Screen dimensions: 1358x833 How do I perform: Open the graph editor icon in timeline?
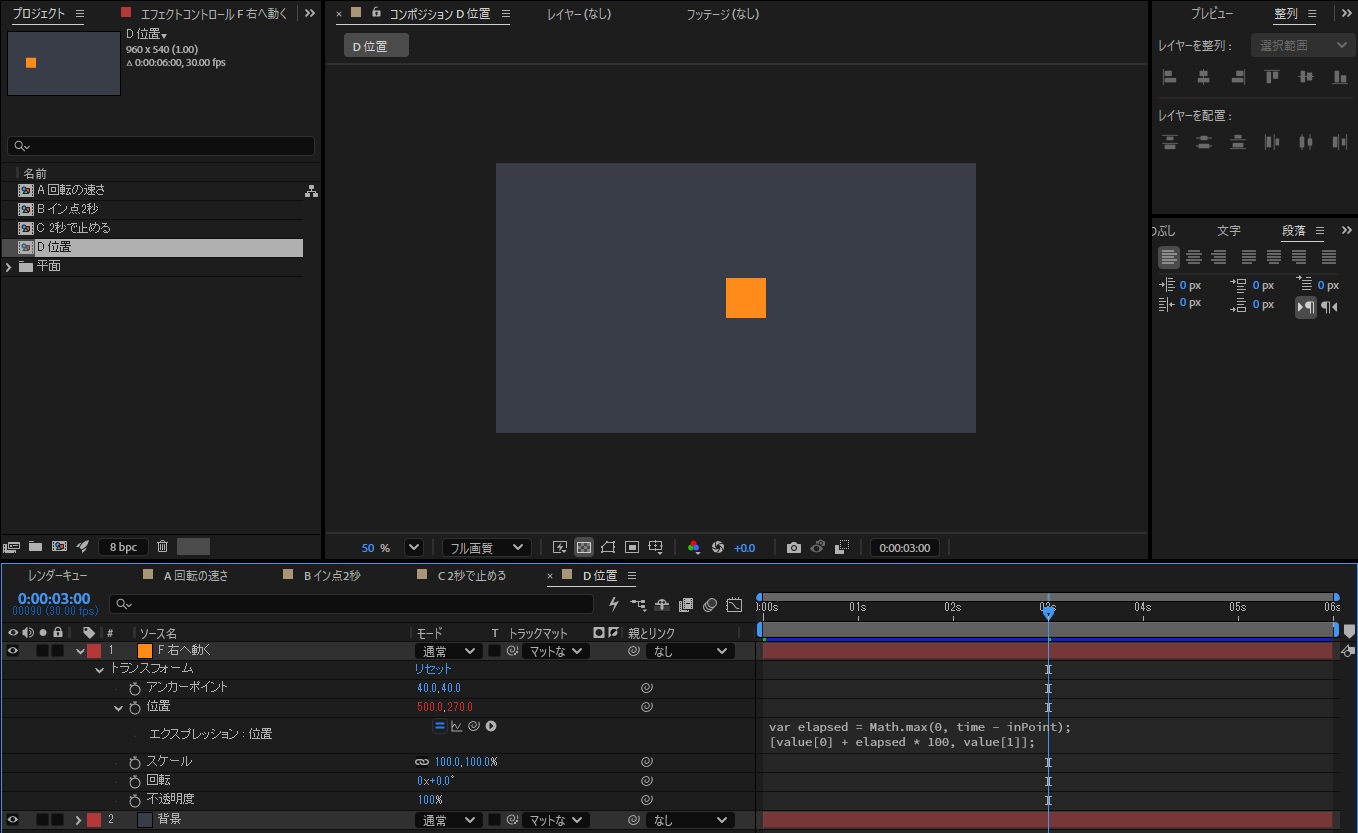pos(734,604)
